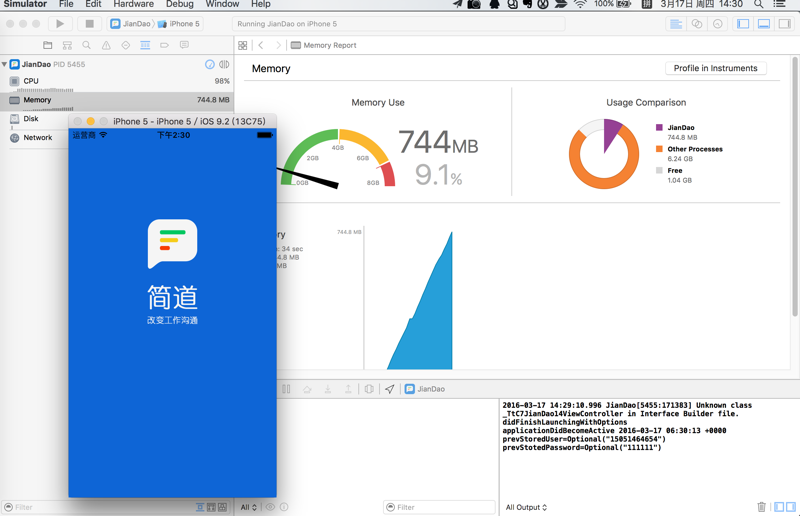Open the find navigator search icon

pos(87,45)
